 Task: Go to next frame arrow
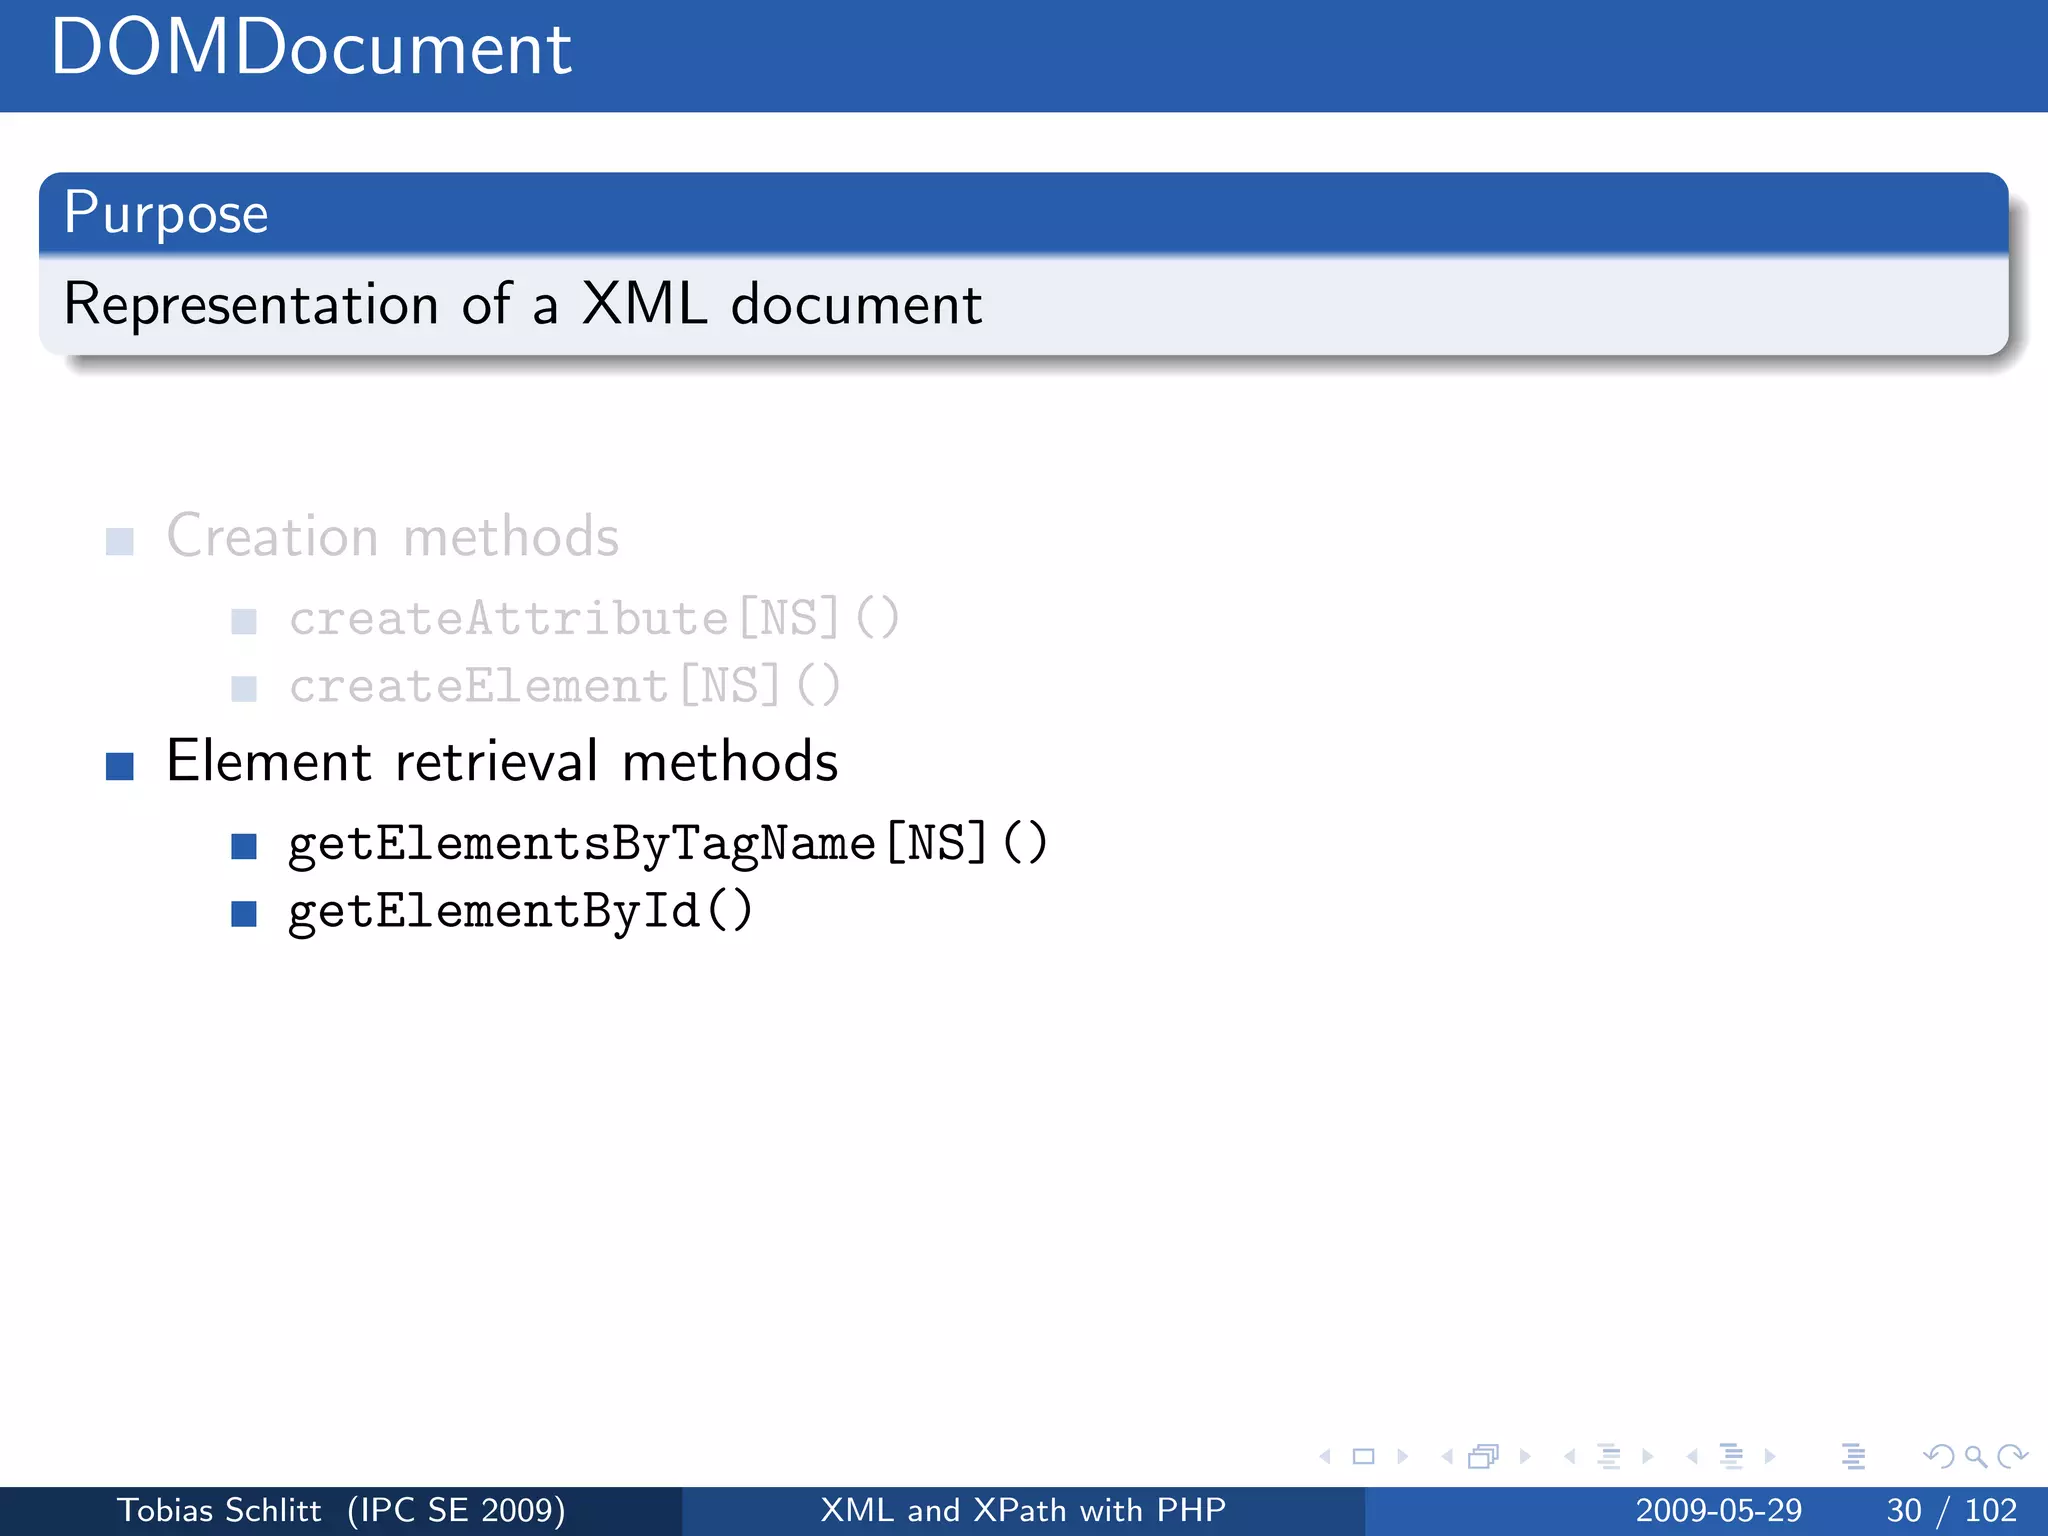pos(1524,1457)
